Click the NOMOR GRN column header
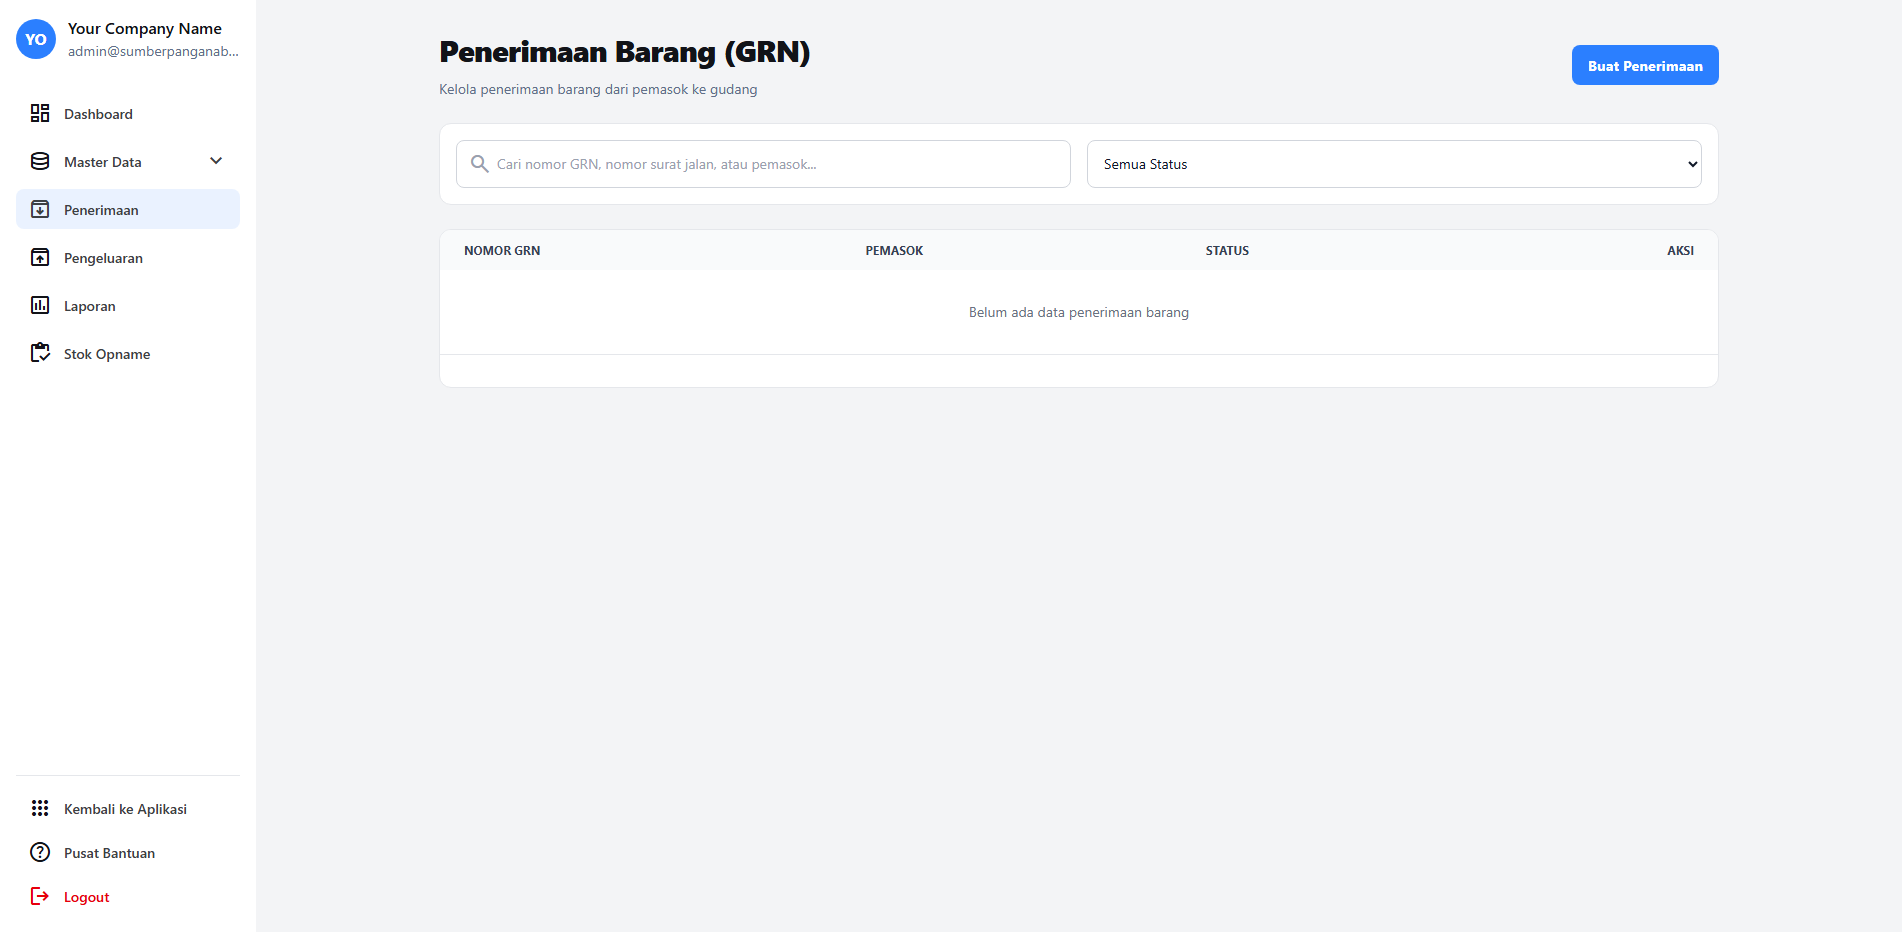Image resolution: width=1902 pixels, height=932 pixels. pyautogui.click(x=502, y=251)
